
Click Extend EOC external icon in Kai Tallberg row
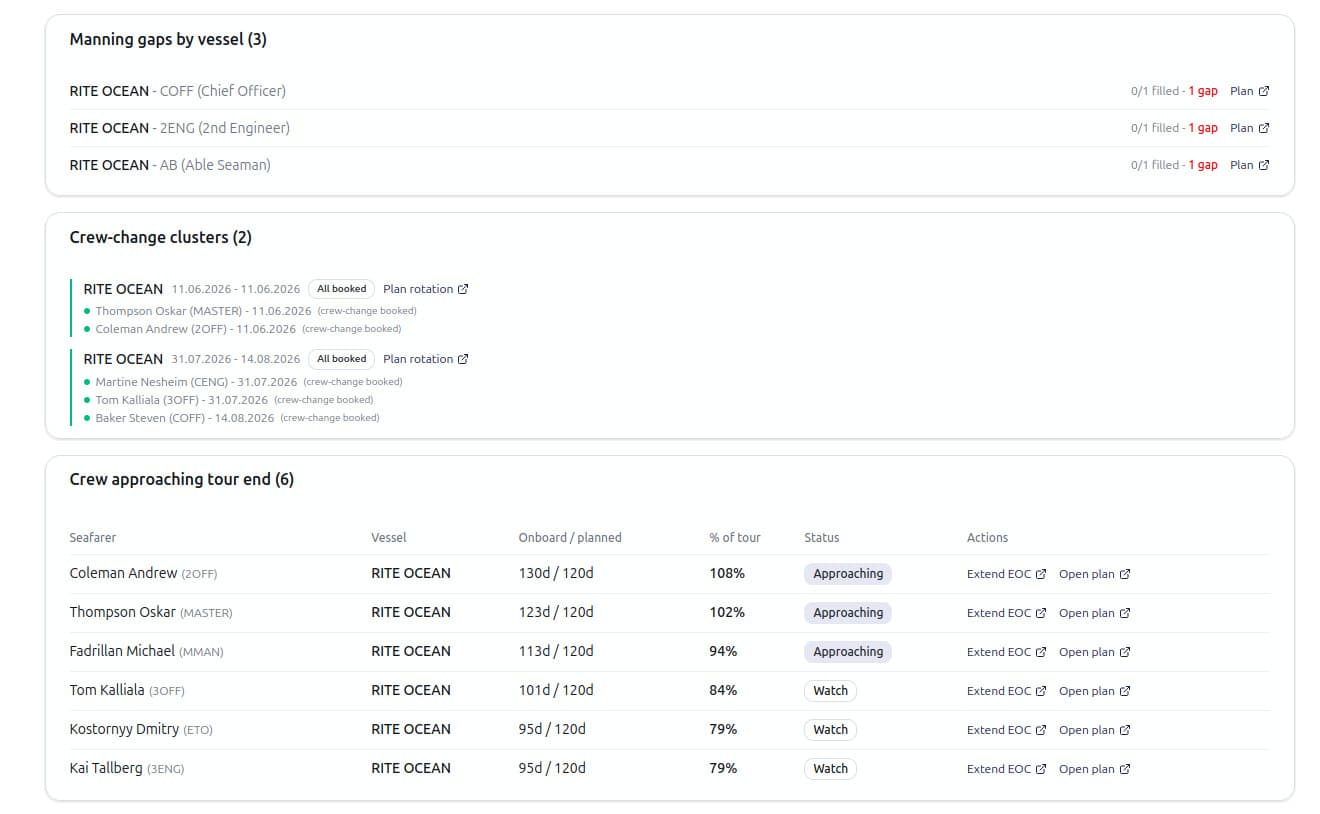(1041, 769)
